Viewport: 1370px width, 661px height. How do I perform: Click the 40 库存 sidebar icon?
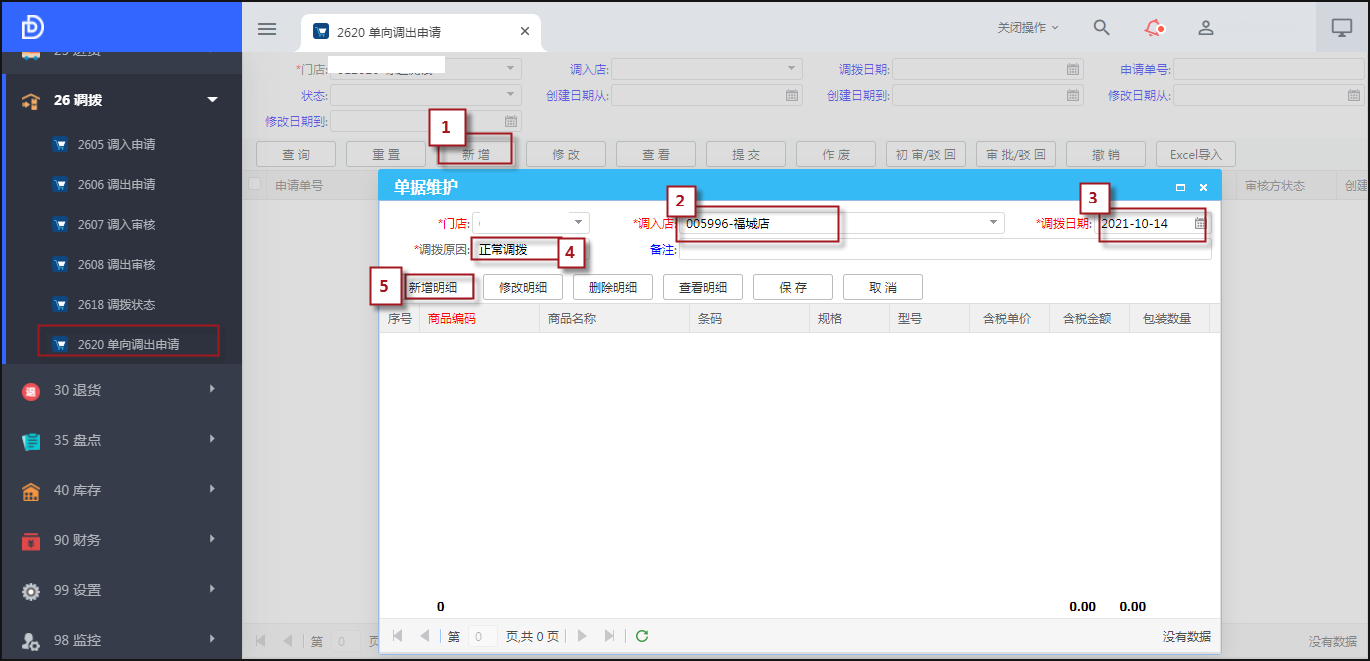point(31,491)
